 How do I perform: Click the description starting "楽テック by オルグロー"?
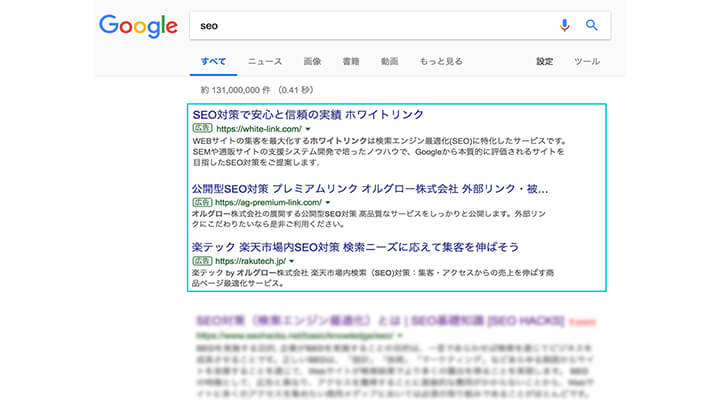373,278
